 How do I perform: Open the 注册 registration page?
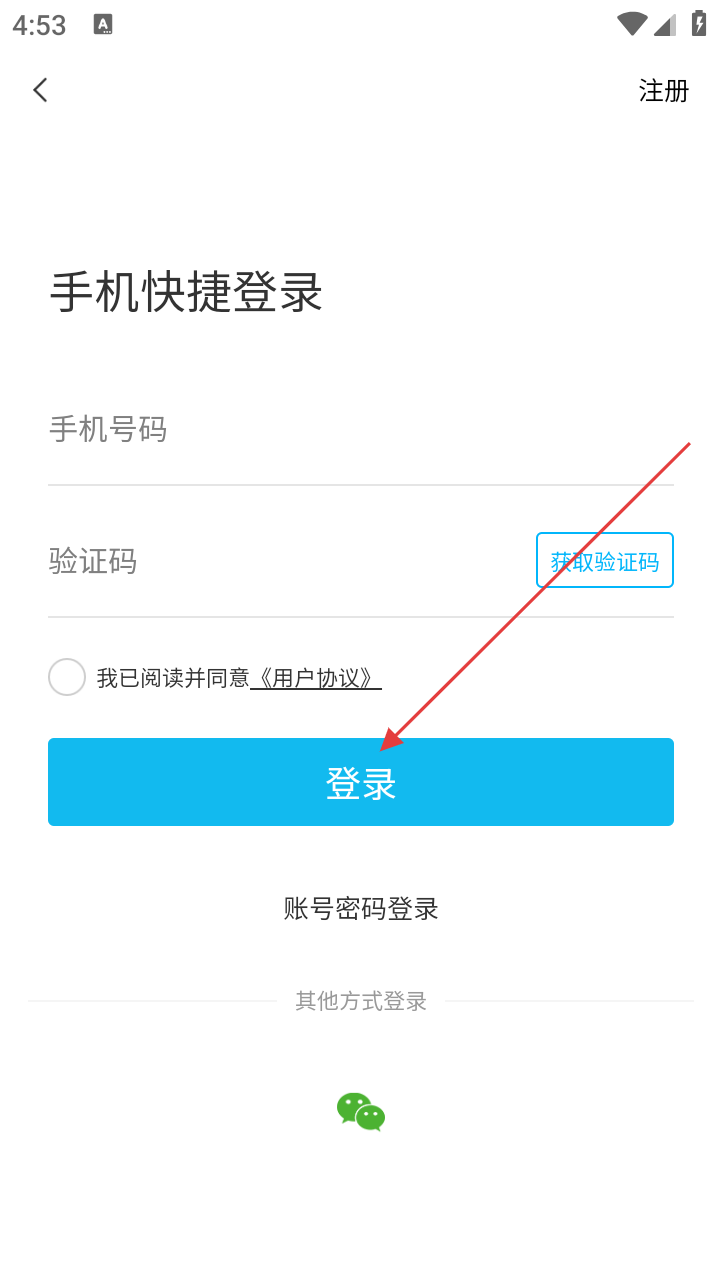pyautogui.click(x=664, y=90)
